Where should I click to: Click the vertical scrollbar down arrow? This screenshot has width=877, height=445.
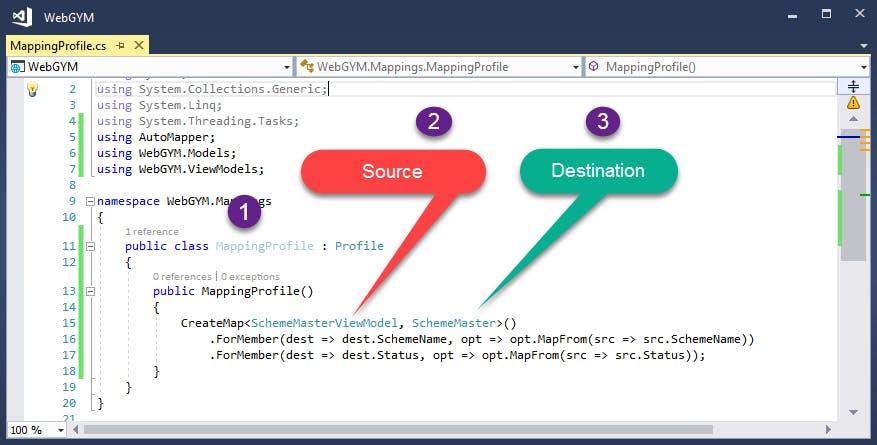(853, 413)
